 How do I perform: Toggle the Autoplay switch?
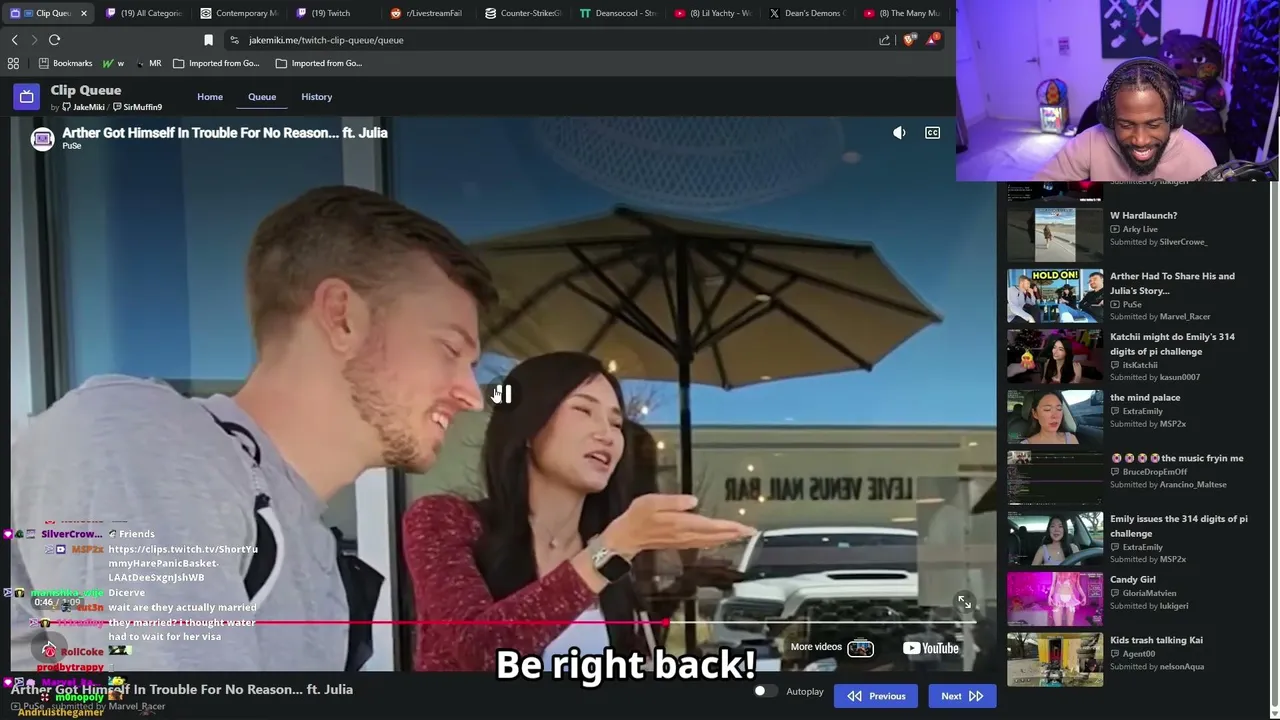point(764,691)
